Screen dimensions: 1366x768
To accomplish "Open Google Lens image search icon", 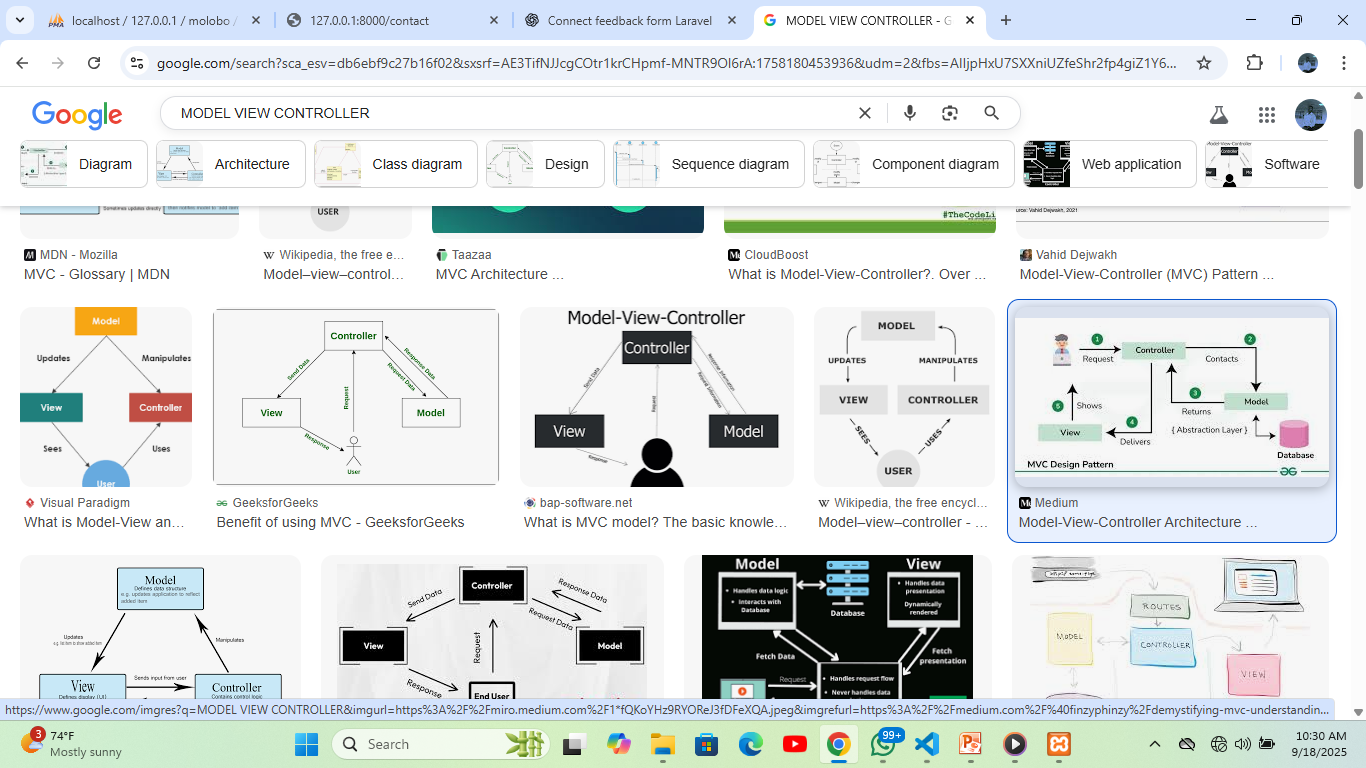I will [950, 113].
